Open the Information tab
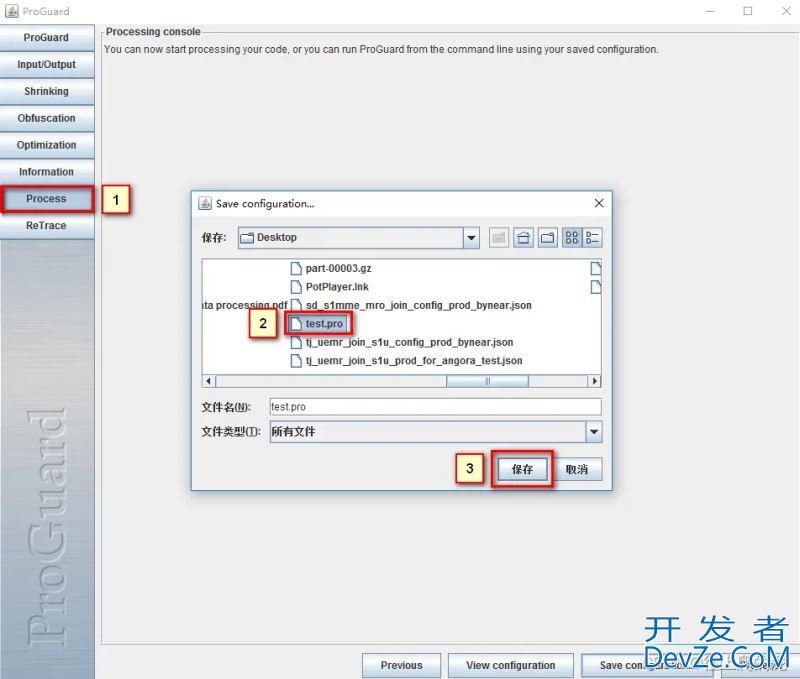Viewport: 800px width, 679px height. 46,172
